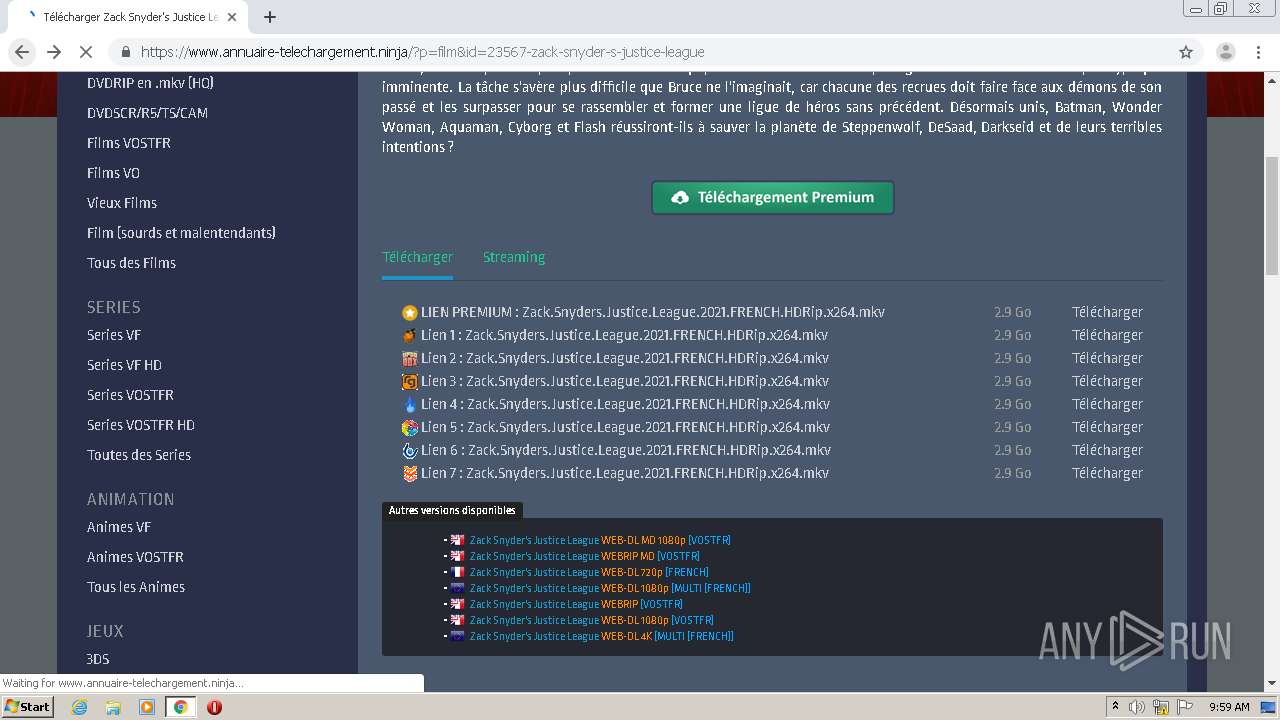Click the volume speaker tray icon
The image size is (1280, 720).
tap(1137, 707)
